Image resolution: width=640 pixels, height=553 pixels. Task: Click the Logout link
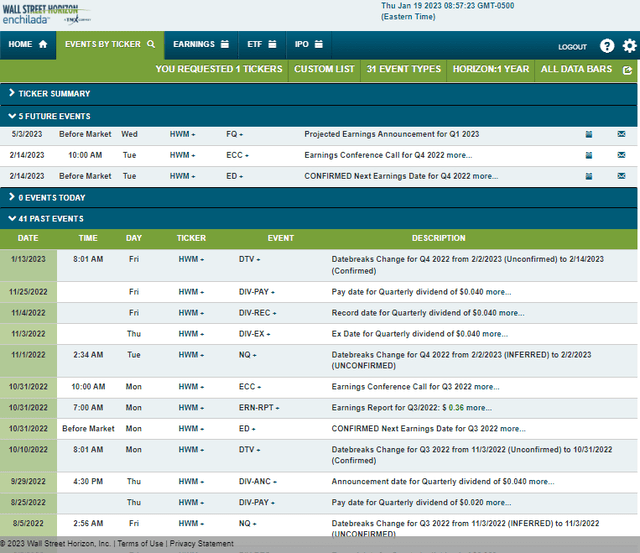[x=572, y=47]
